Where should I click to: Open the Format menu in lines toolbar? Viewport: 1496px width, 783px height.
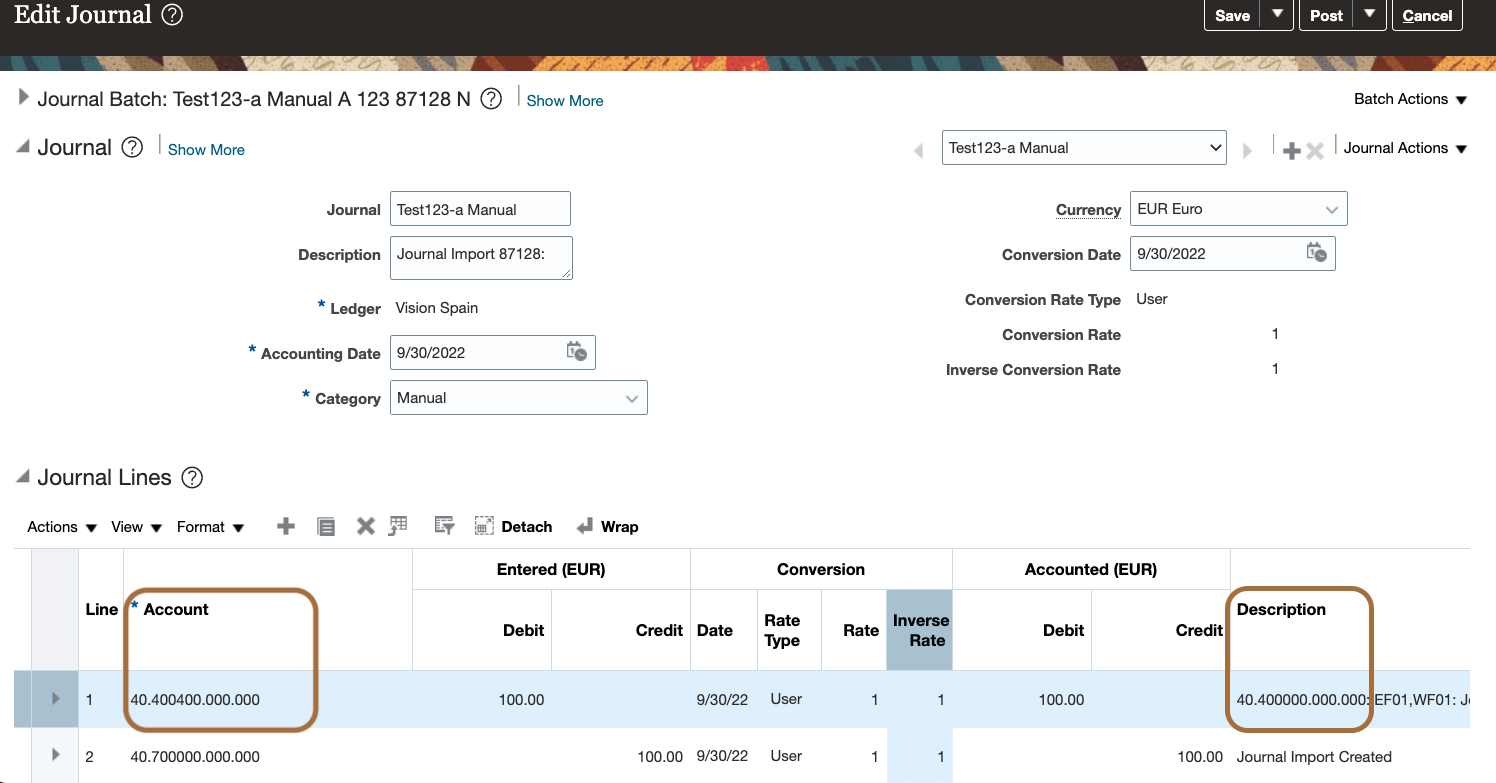210,527
